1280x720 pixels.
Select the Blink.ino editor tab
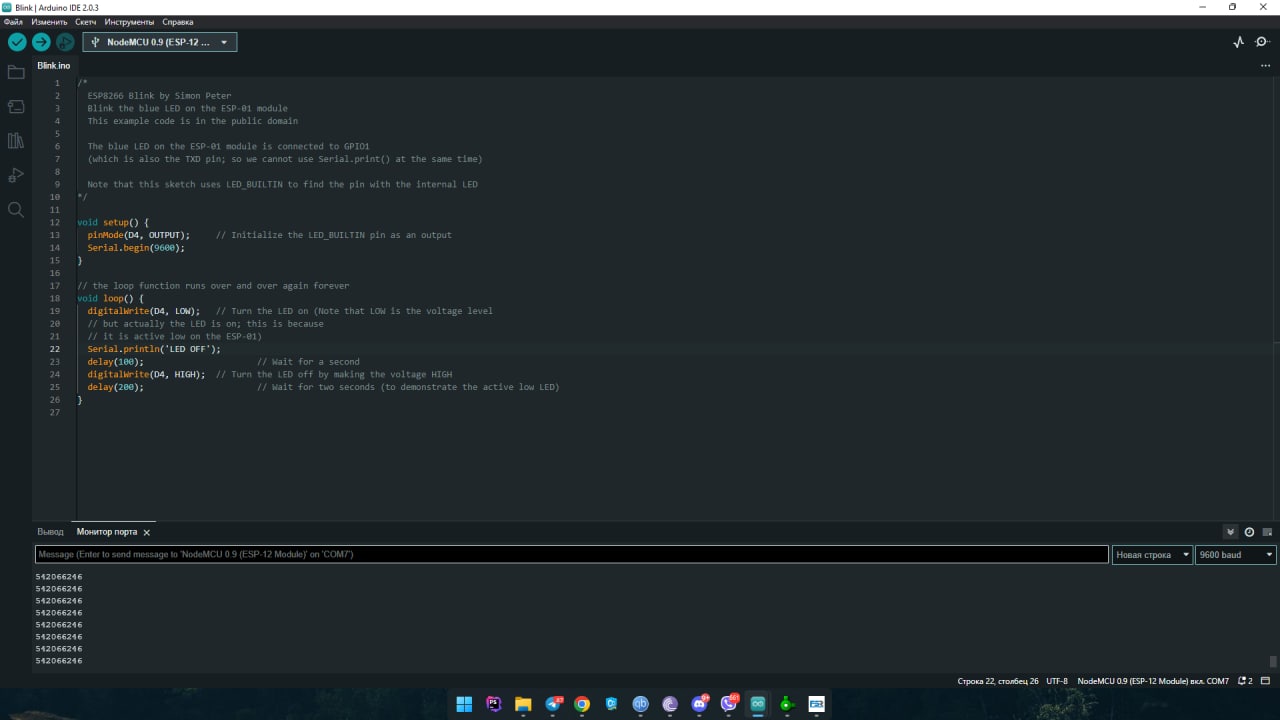tap(54, 66)
